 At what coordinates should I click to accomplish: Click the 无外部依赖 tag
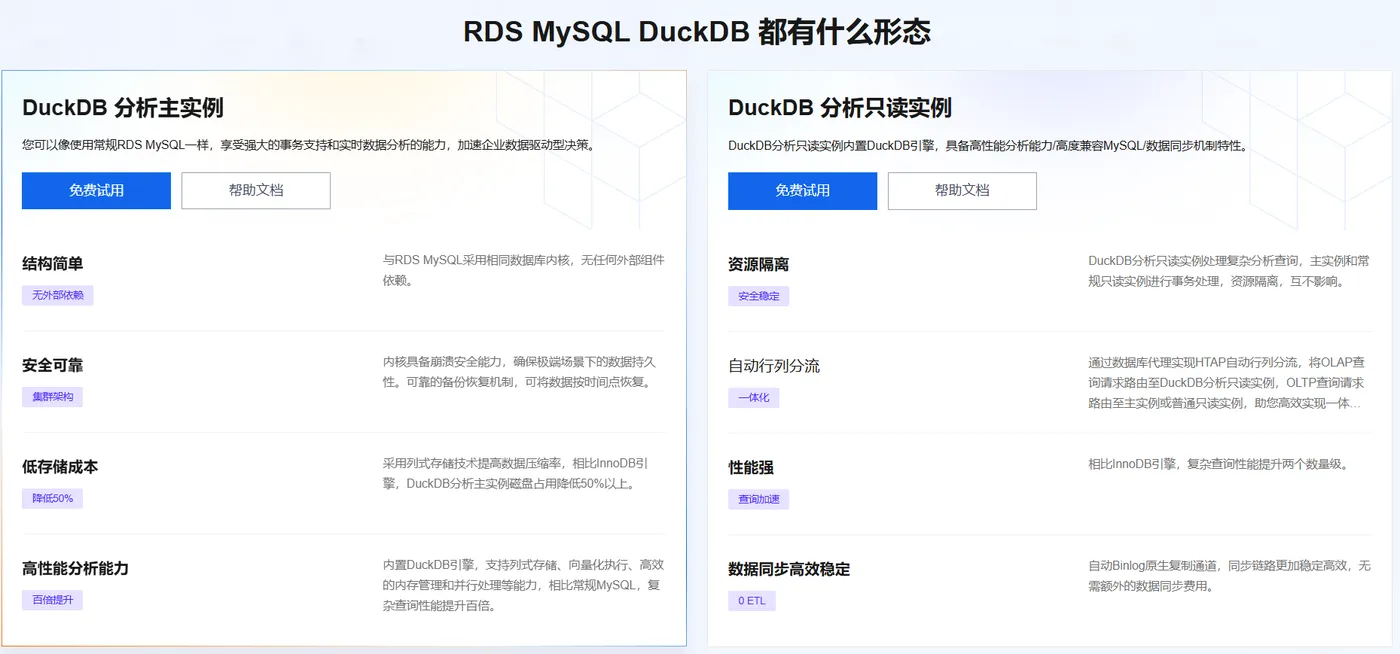click(58, 295)
